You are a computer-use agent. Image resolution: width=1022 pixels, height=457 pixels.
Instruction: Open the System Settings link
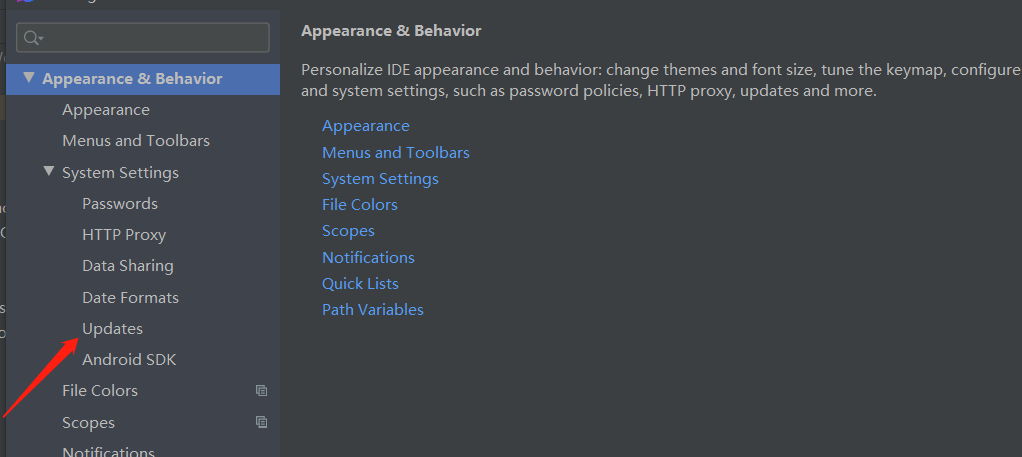pos(380,179)
